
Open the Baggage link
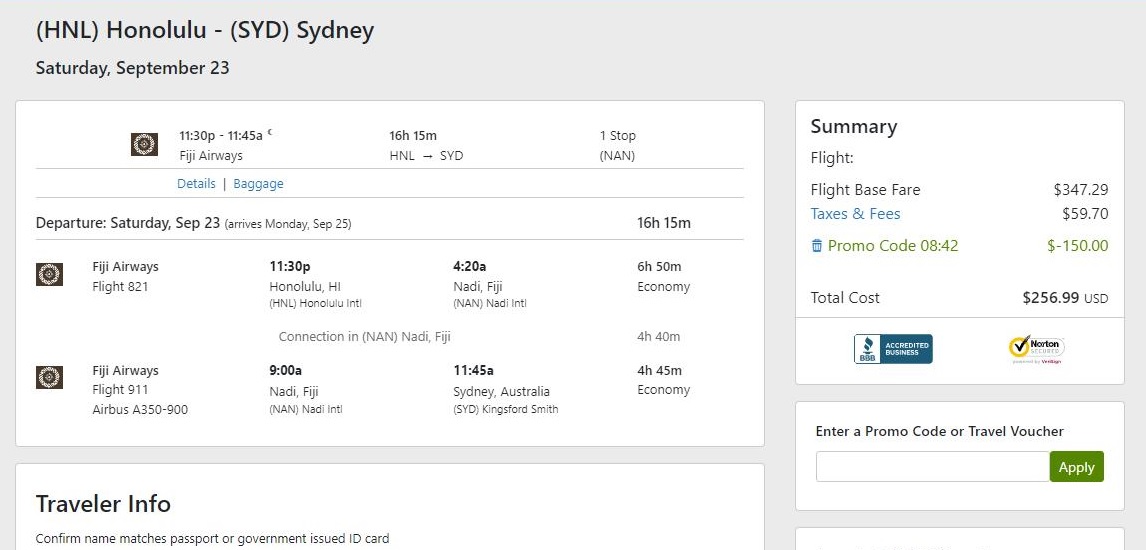coord(258,184)
